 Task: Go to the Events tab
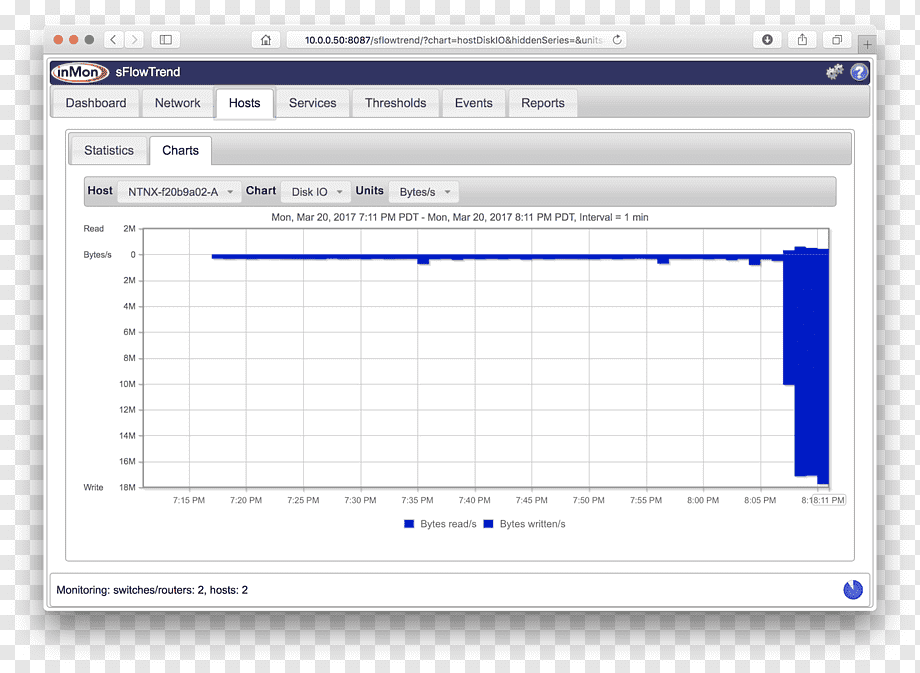click(x=473, y=103)
